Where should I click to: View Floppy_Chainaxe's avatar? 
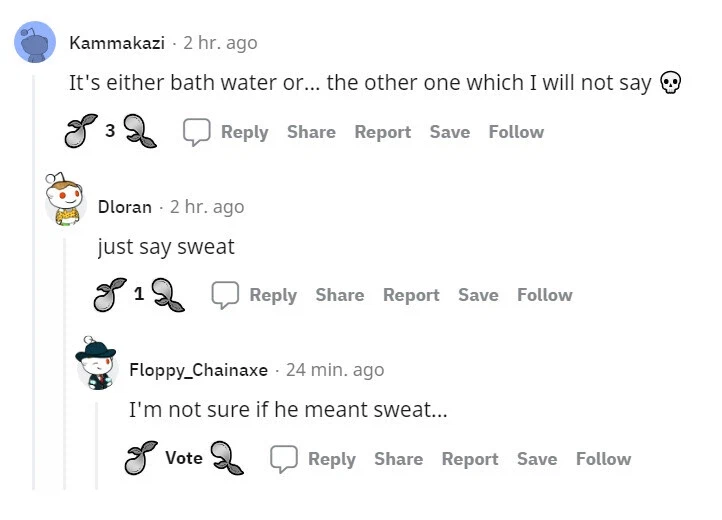[97, 366]
